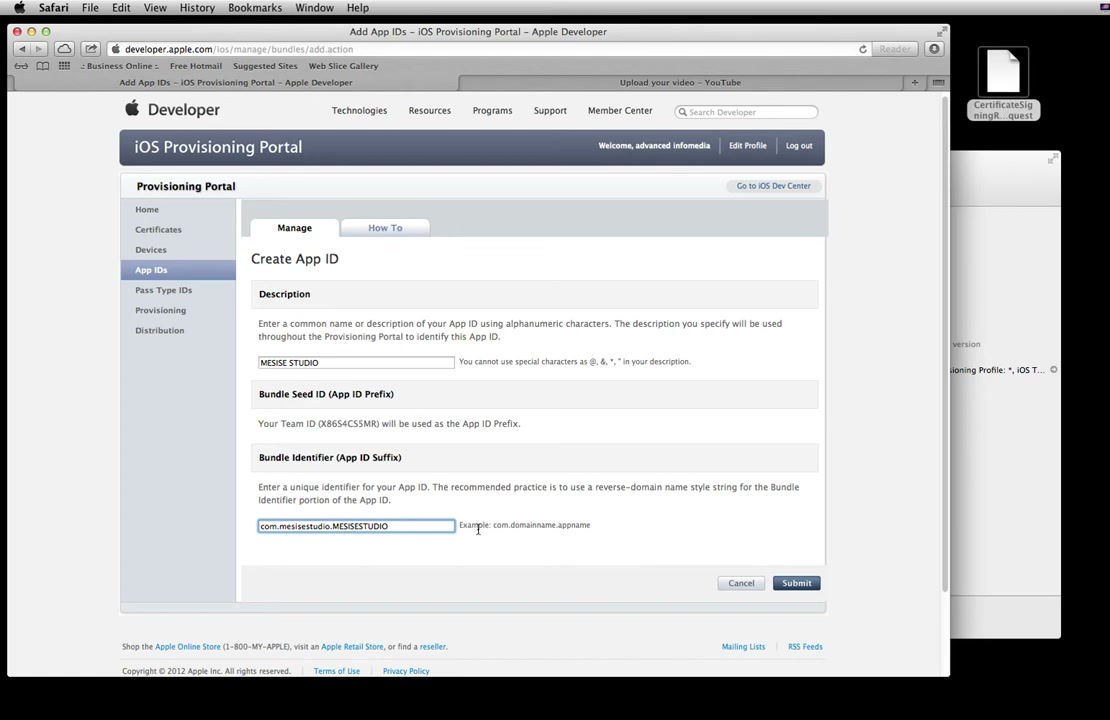Click the Description input field
The height and width of the screenshot is (720, 1110).
[x=356, y=362]
